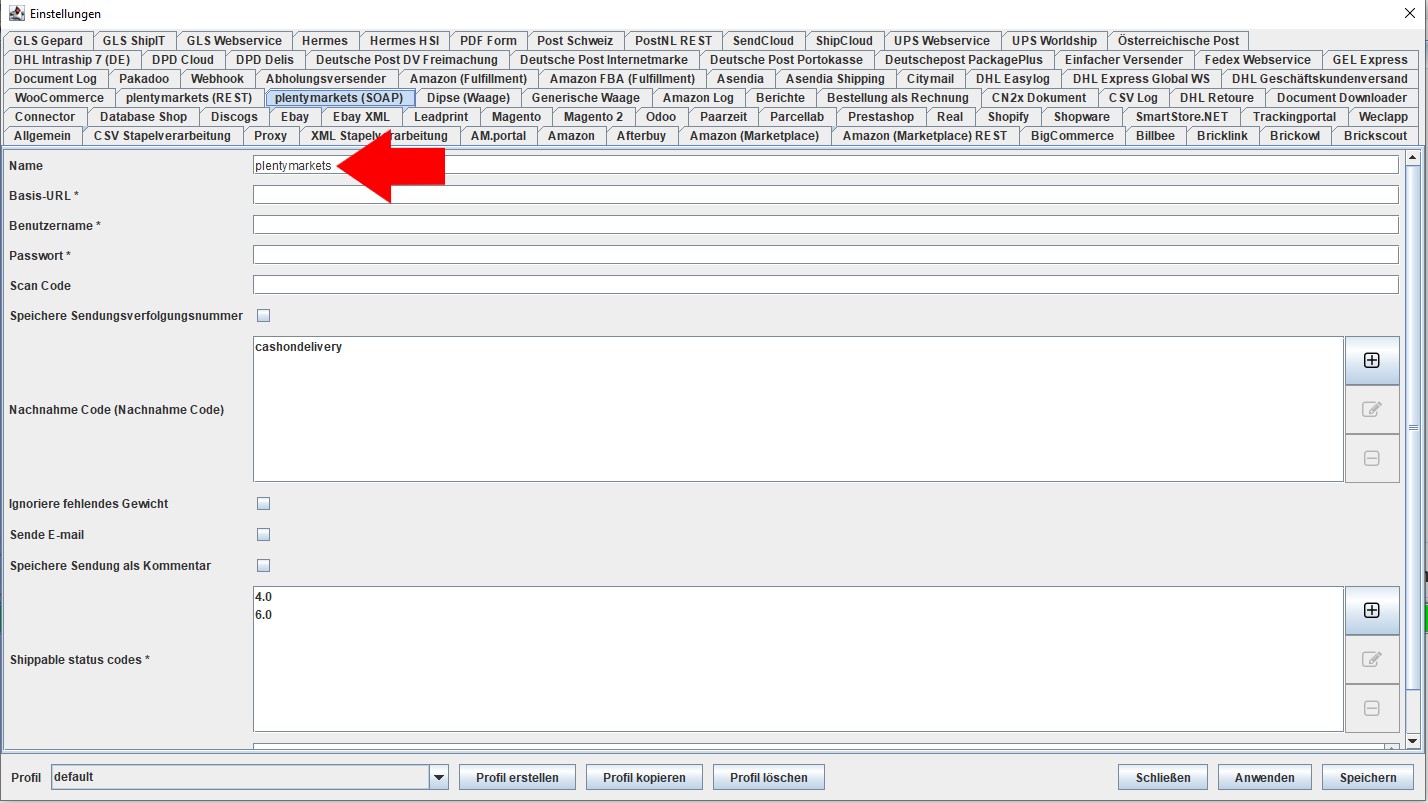Check Speichere Sendung als Kommentar
1428x803 pixels.
click(x=264, y=566)
